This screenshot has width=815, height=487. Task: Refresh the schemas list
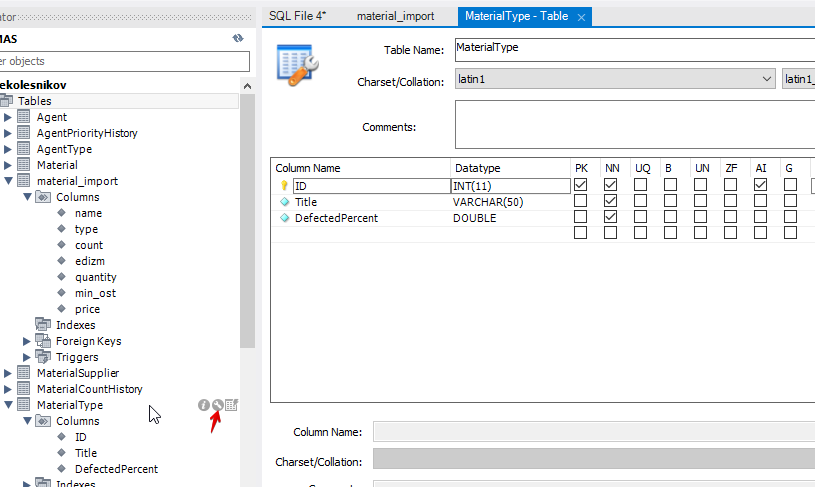click(238, 38)
